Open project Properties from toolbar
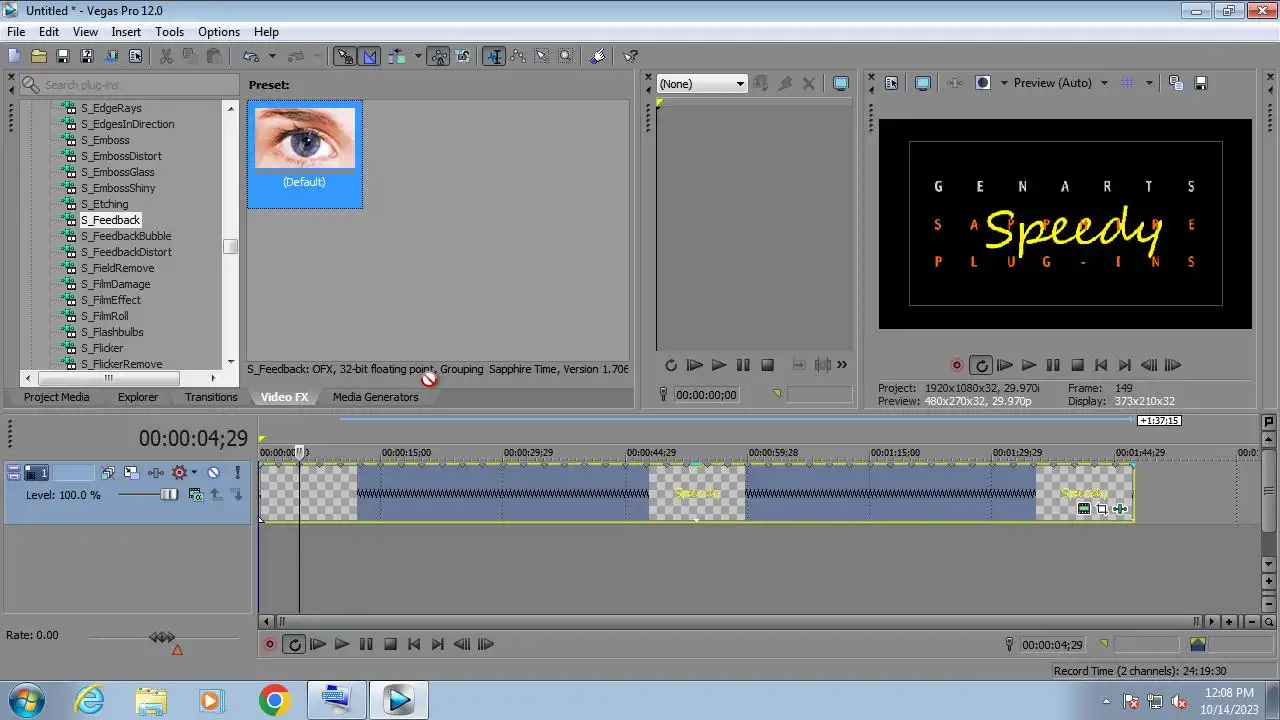Screen dimensions: 1280x720 [136, 57]
